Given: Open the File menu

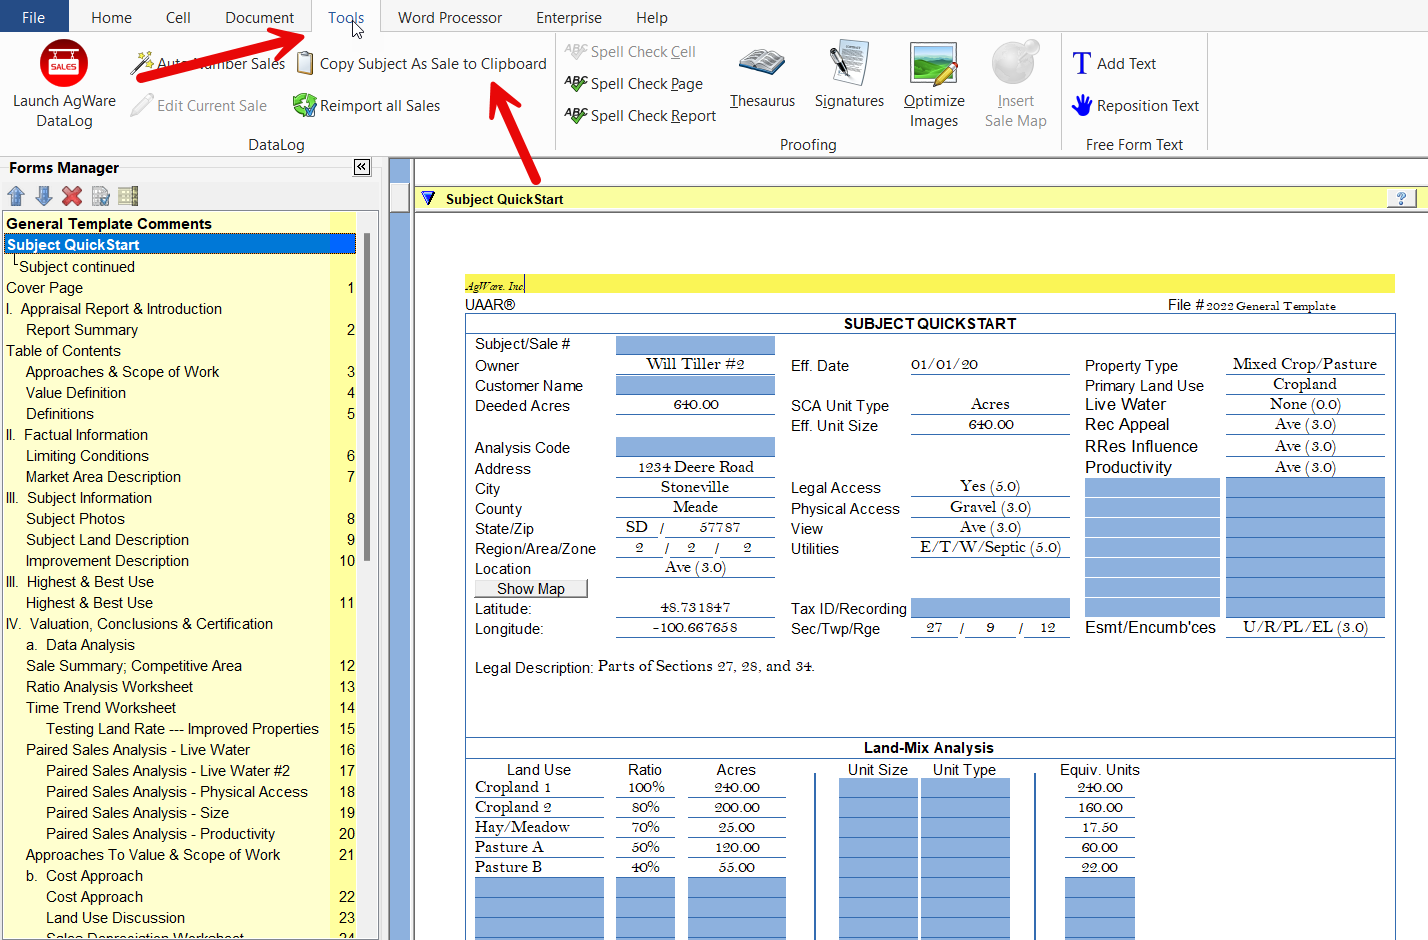Looking at the screenshot, I should point(33,17).
